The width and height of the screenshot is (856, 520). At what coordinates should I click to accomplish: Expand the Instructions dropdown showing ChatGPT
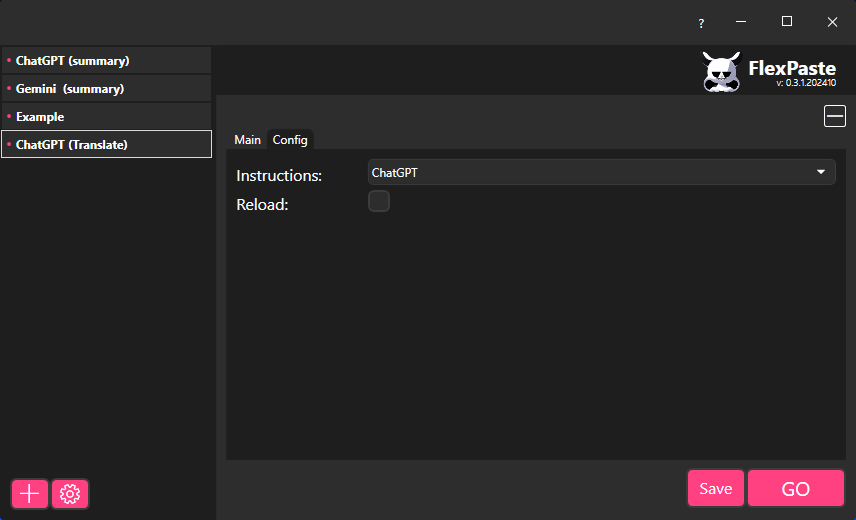[601, 172]
